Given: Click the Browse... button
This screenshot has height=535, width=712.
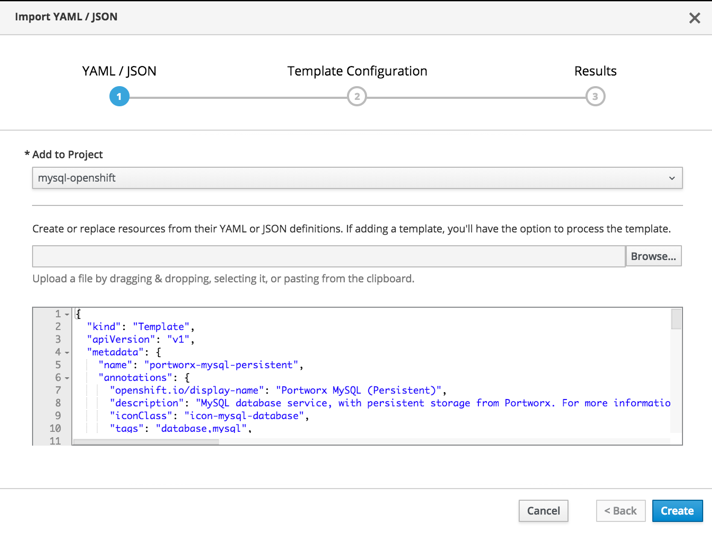Looking at the screenshot, I should pyautogui.click(x=654, y=256).
